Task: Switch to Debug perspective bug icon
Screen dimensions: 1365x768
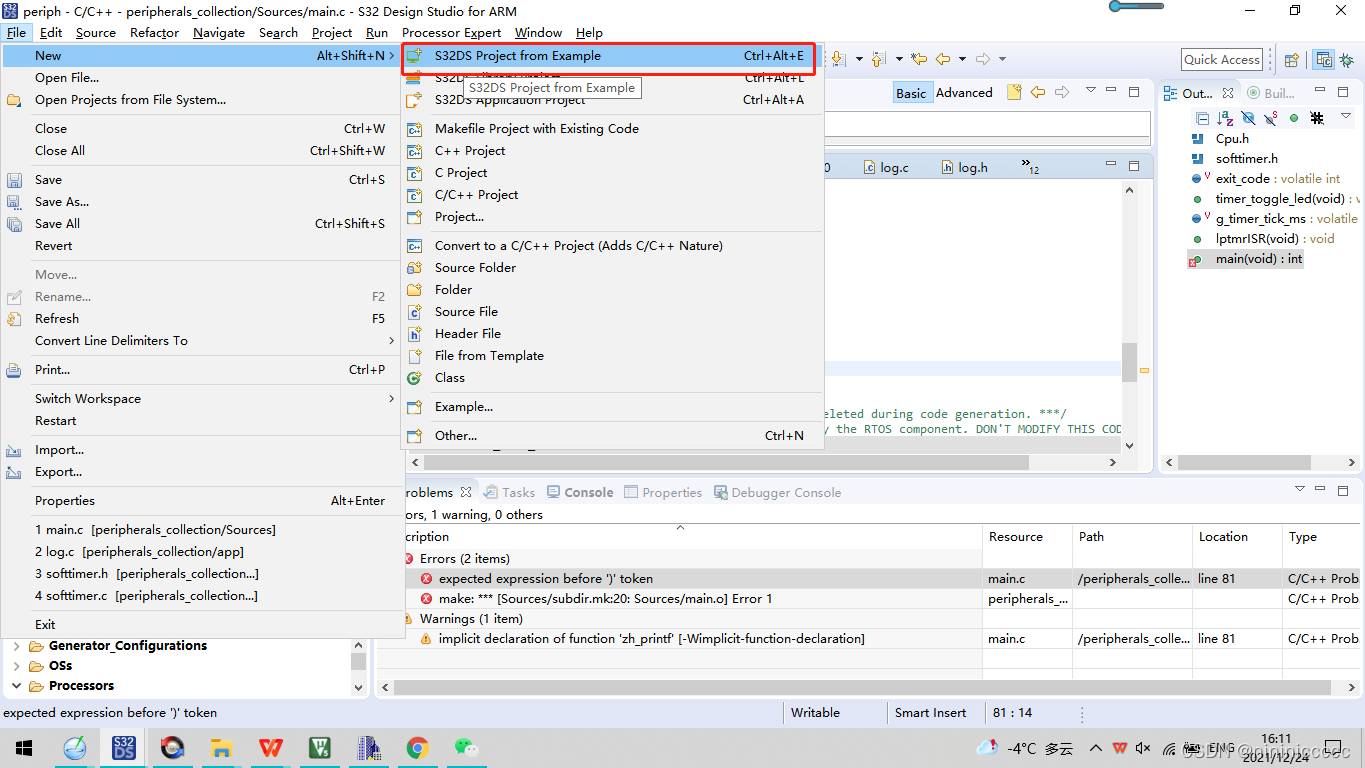Action: pyautogui.click(x=1346, y=59)
